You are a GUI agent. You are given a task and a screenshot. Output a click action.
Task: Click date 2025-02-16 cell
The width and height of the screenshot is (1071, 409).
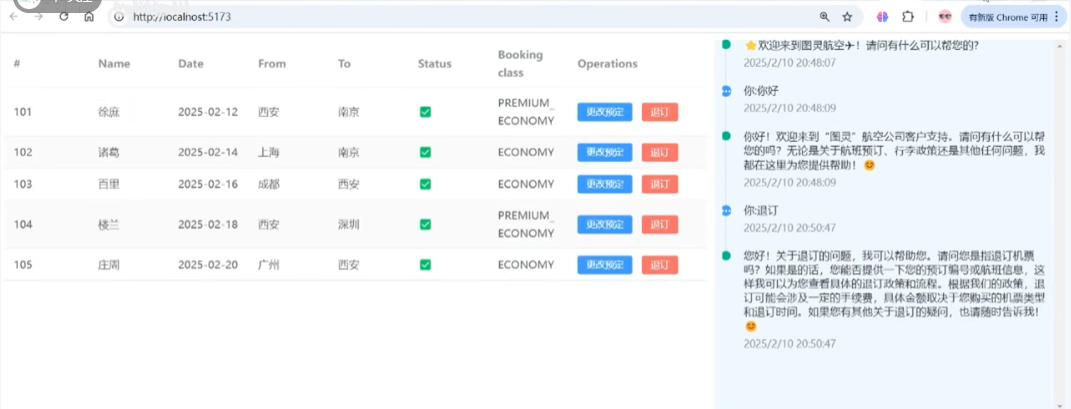[208, 184]
